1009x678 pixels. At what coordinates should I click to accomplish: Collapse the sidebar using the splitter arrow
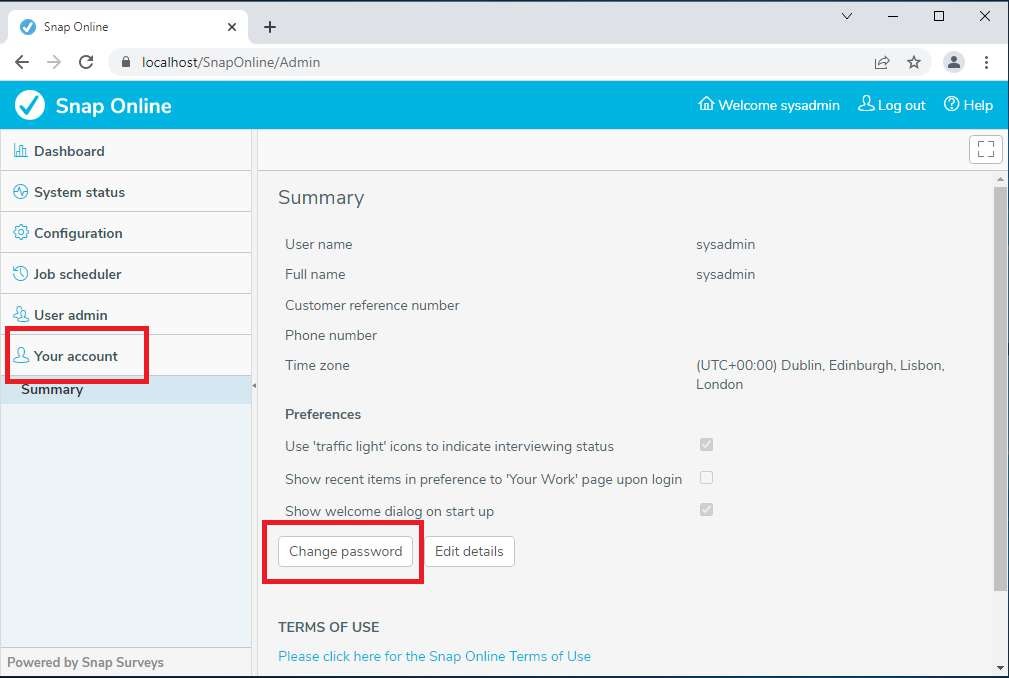point(254,386)
